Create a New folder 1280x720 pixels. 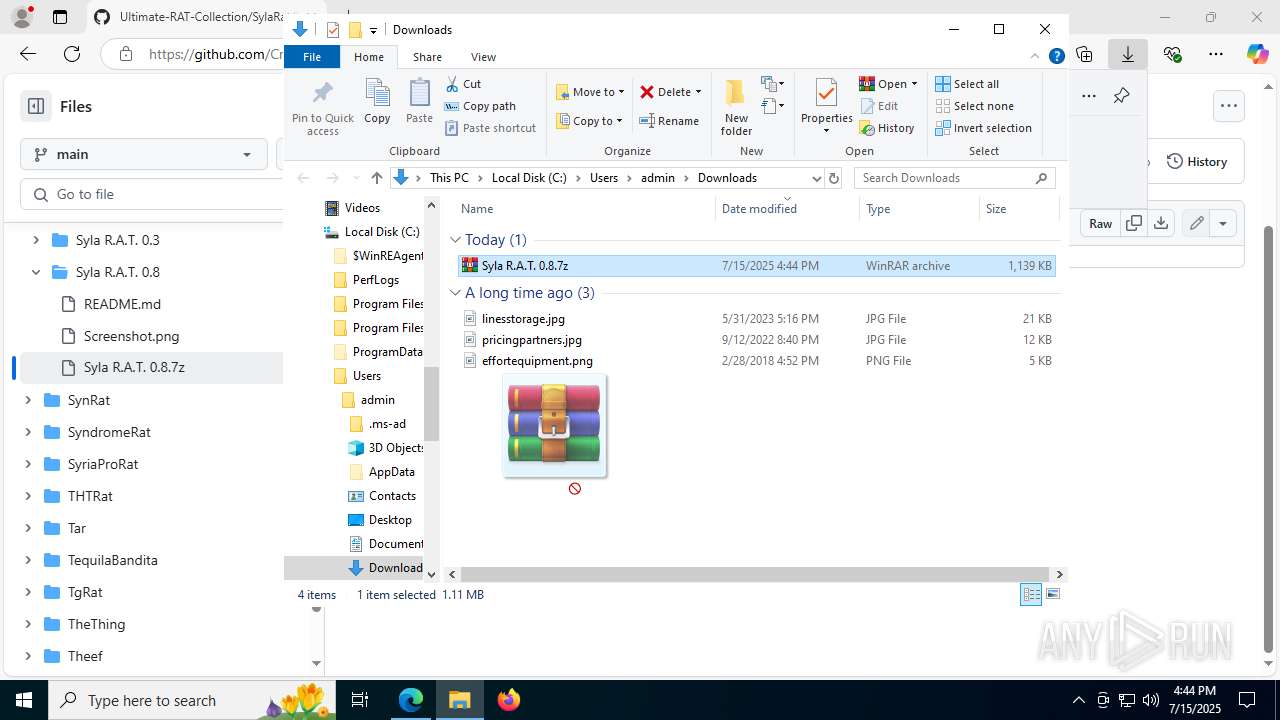pyautogui.click(x=736, y=108)
